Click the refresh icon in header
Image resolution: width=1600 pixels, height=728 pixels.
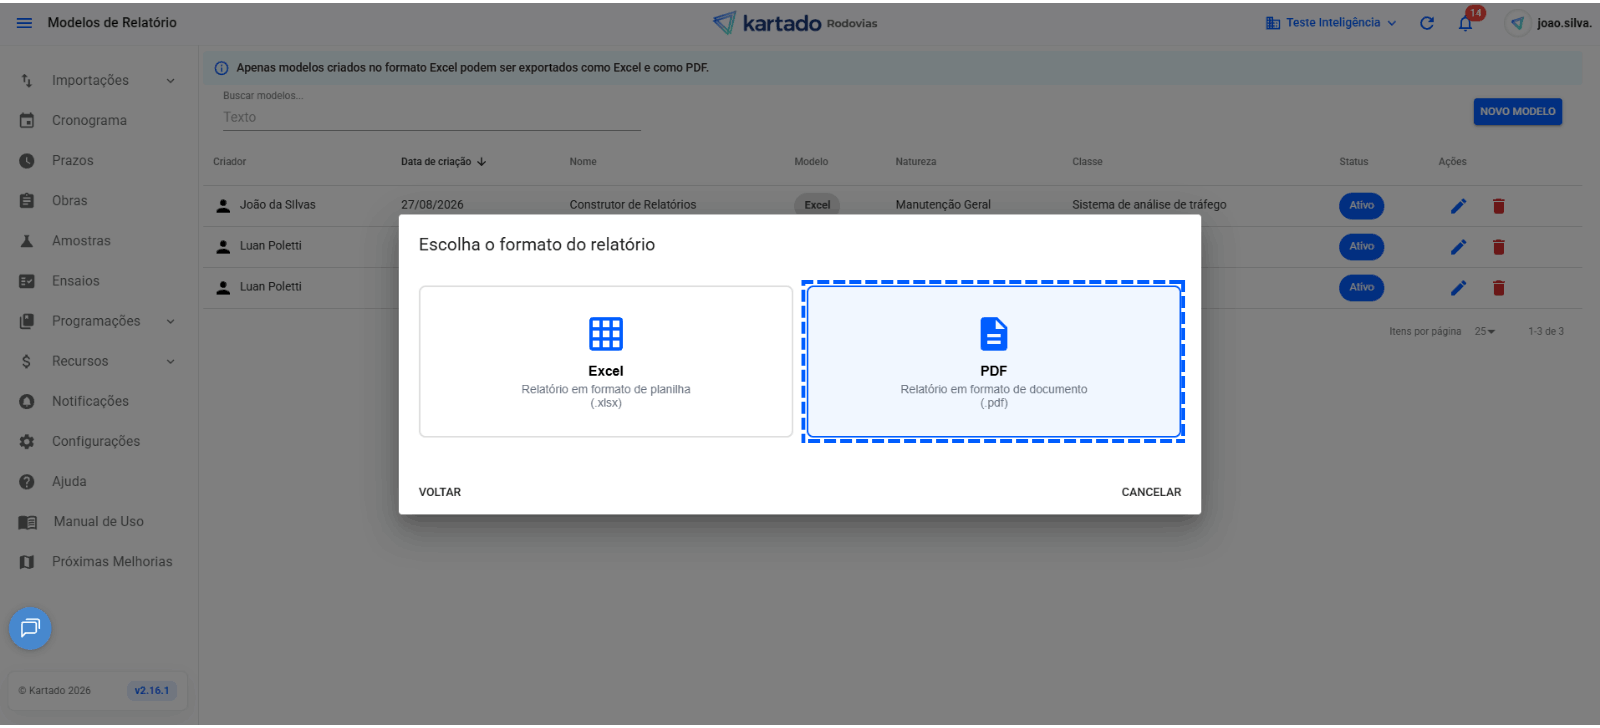coord(1427,23)
